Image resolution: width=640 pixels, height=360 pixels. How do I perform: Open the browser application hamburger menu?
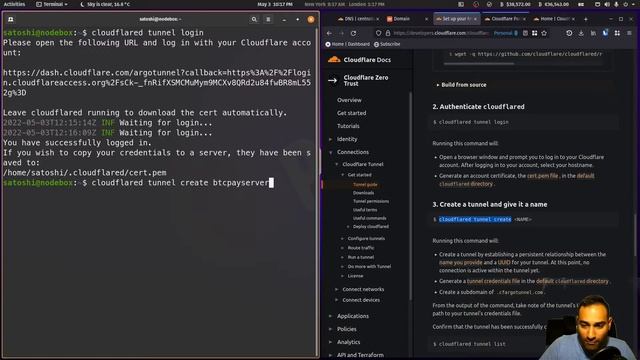pos(629,33)
